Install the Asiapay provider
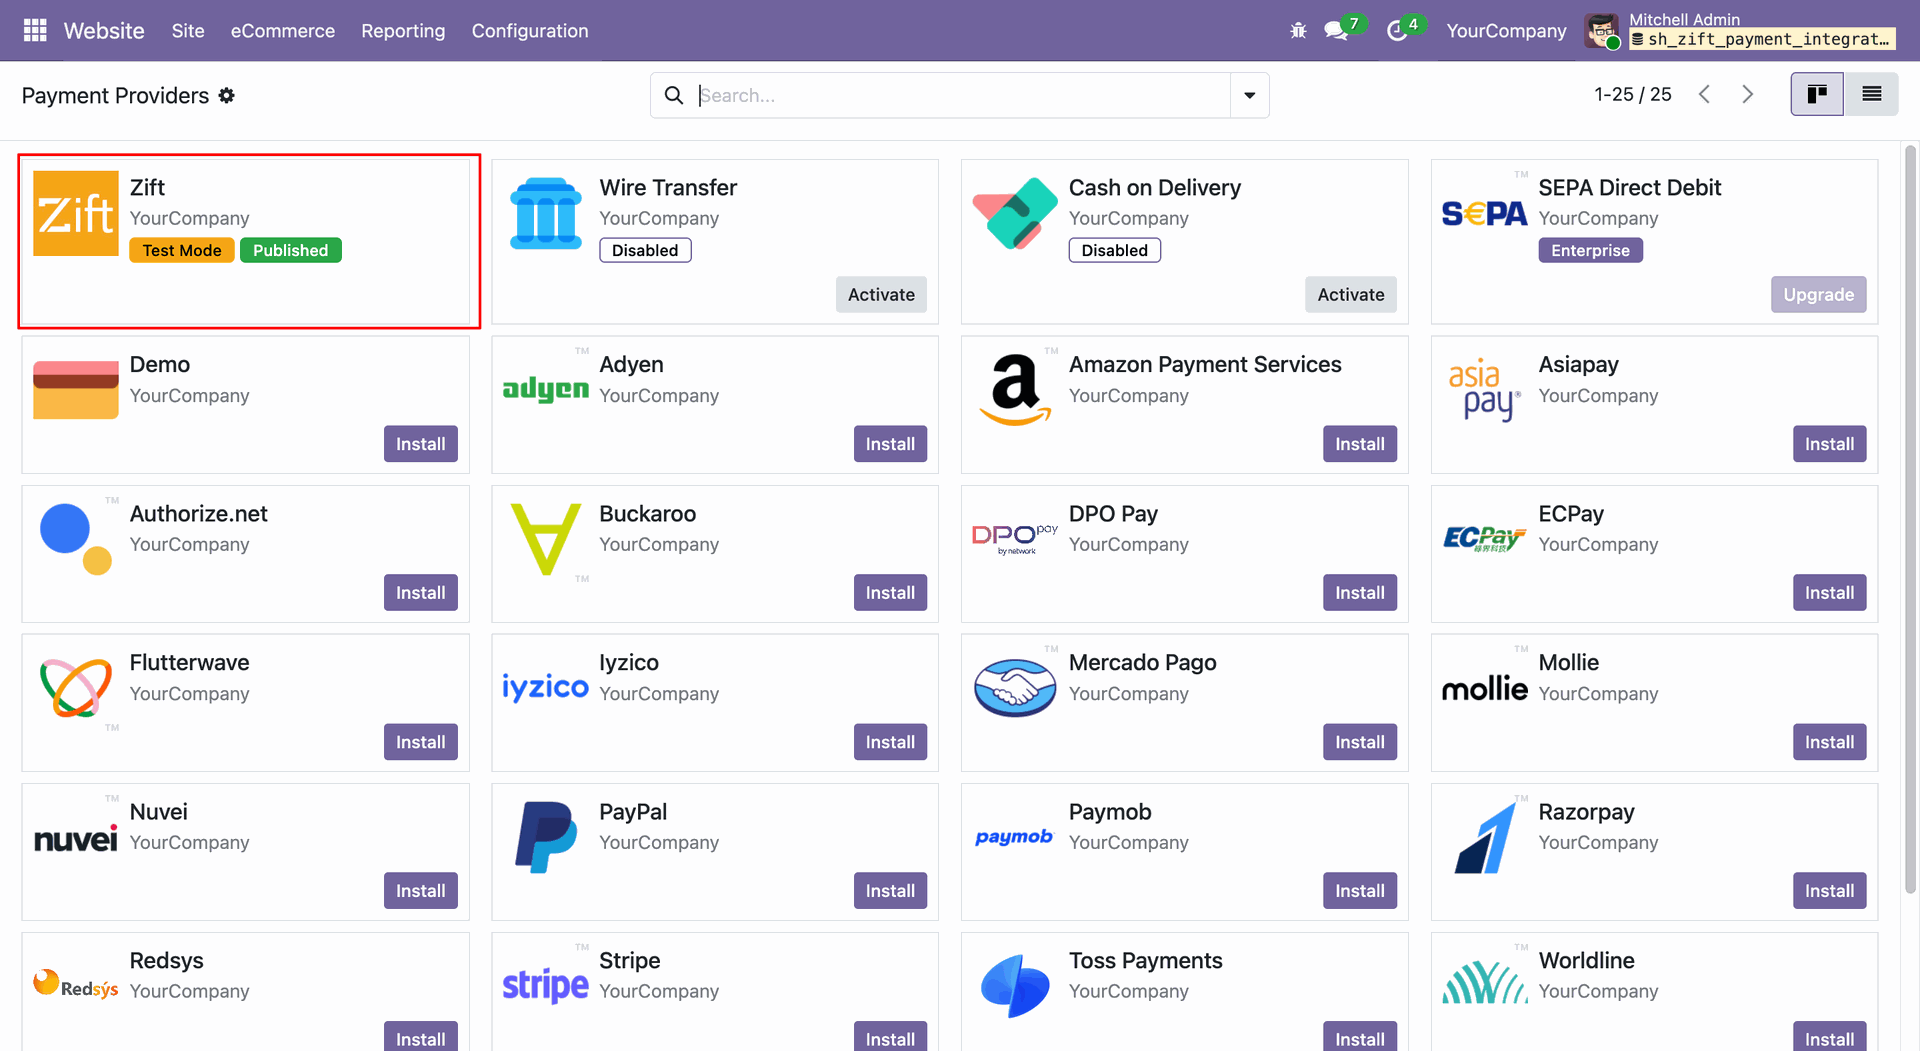Image resolution: width=1920 pixels, height=1051 pixels. pyautogui.click(x=1829, y=443)
